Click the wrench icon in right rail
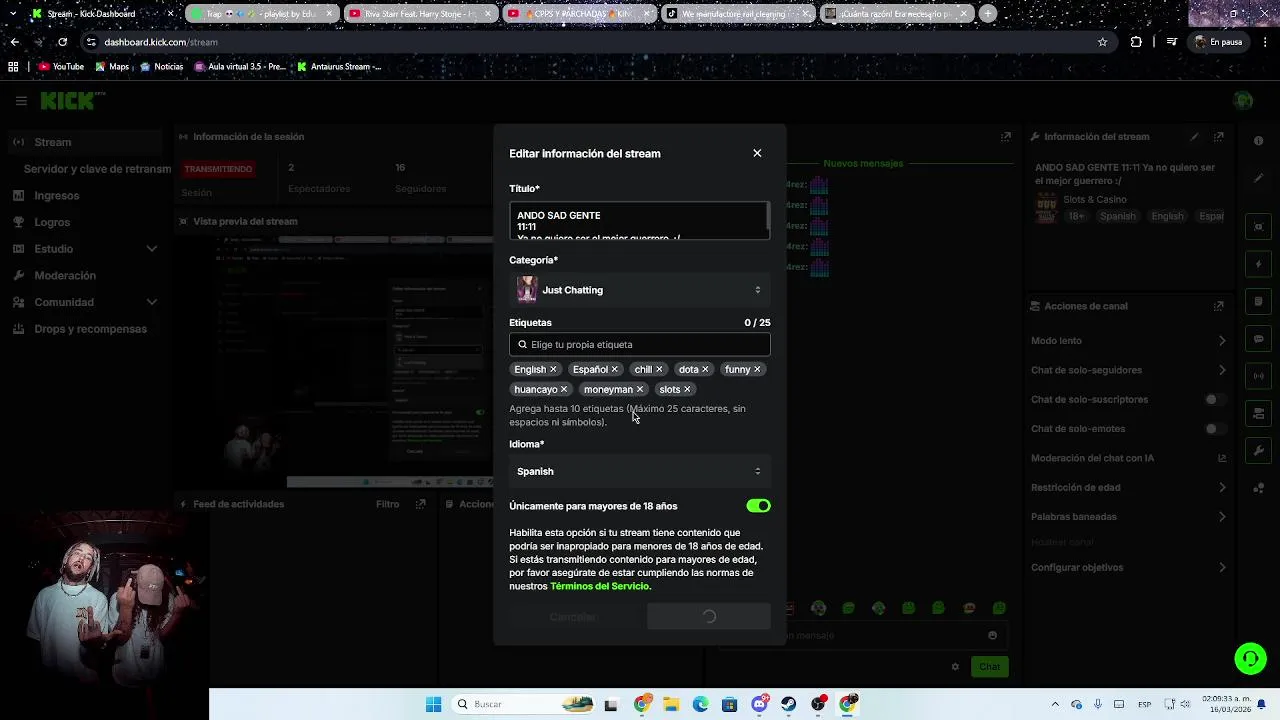Viewport: 1280px width, 720px height. click(x=1258, y=451)
